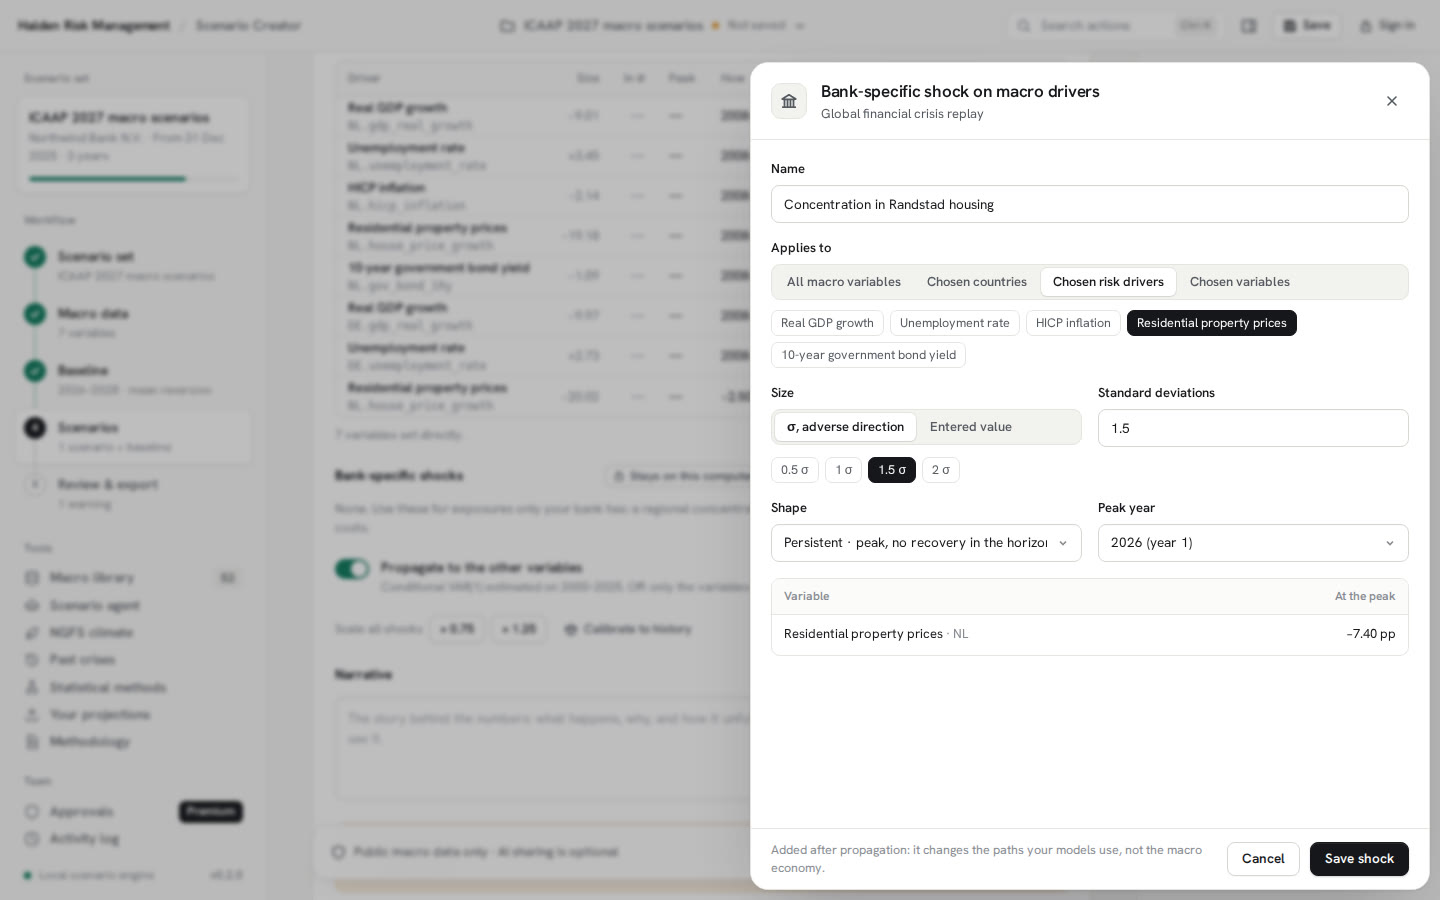This screenshot has width=1440, height=900.
Task: Click the panel layout icon in top bar
Action: pos(1249,26)
